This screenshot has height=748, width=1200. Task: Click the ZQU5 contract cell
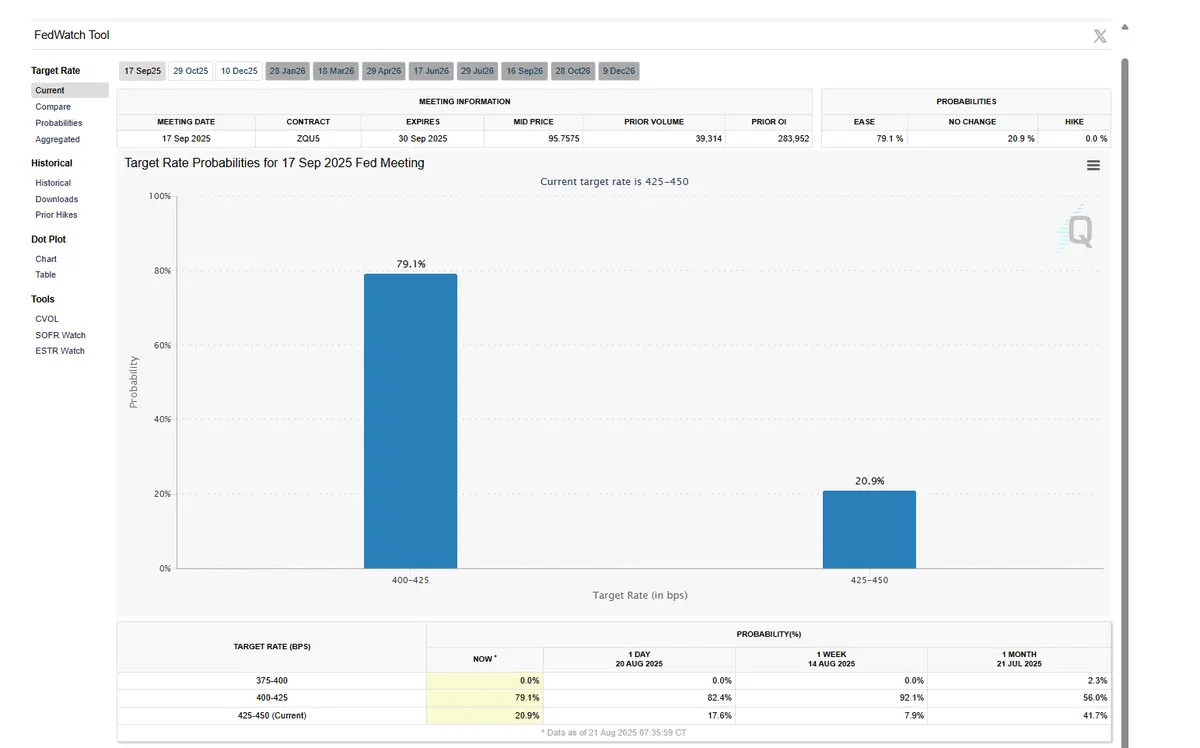click(x=308, y=138)
